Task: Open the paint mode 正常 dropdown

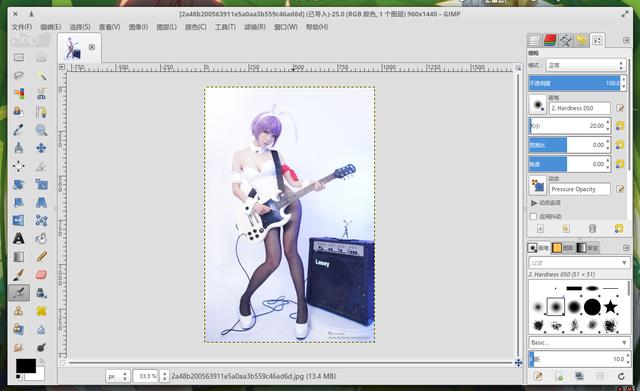Action: point(586,65)
